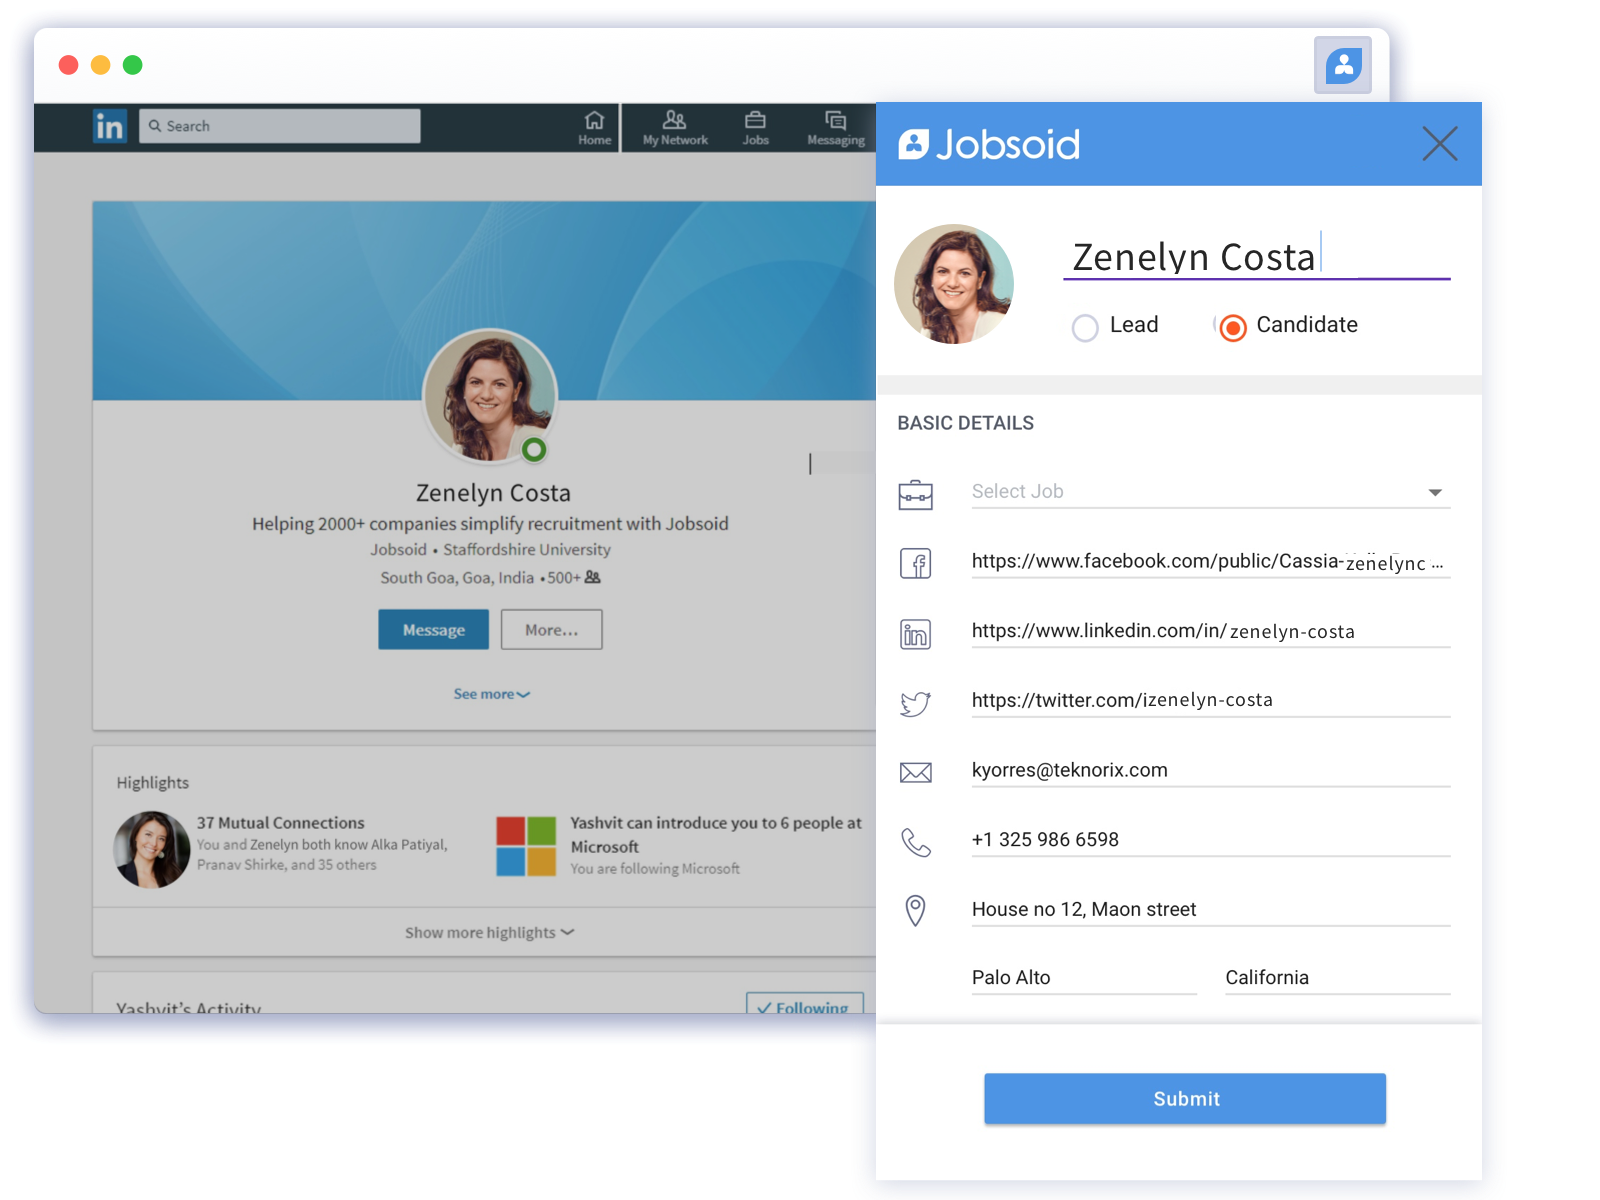
Task: Expand See more on profile card
Action: pos(491,694)
